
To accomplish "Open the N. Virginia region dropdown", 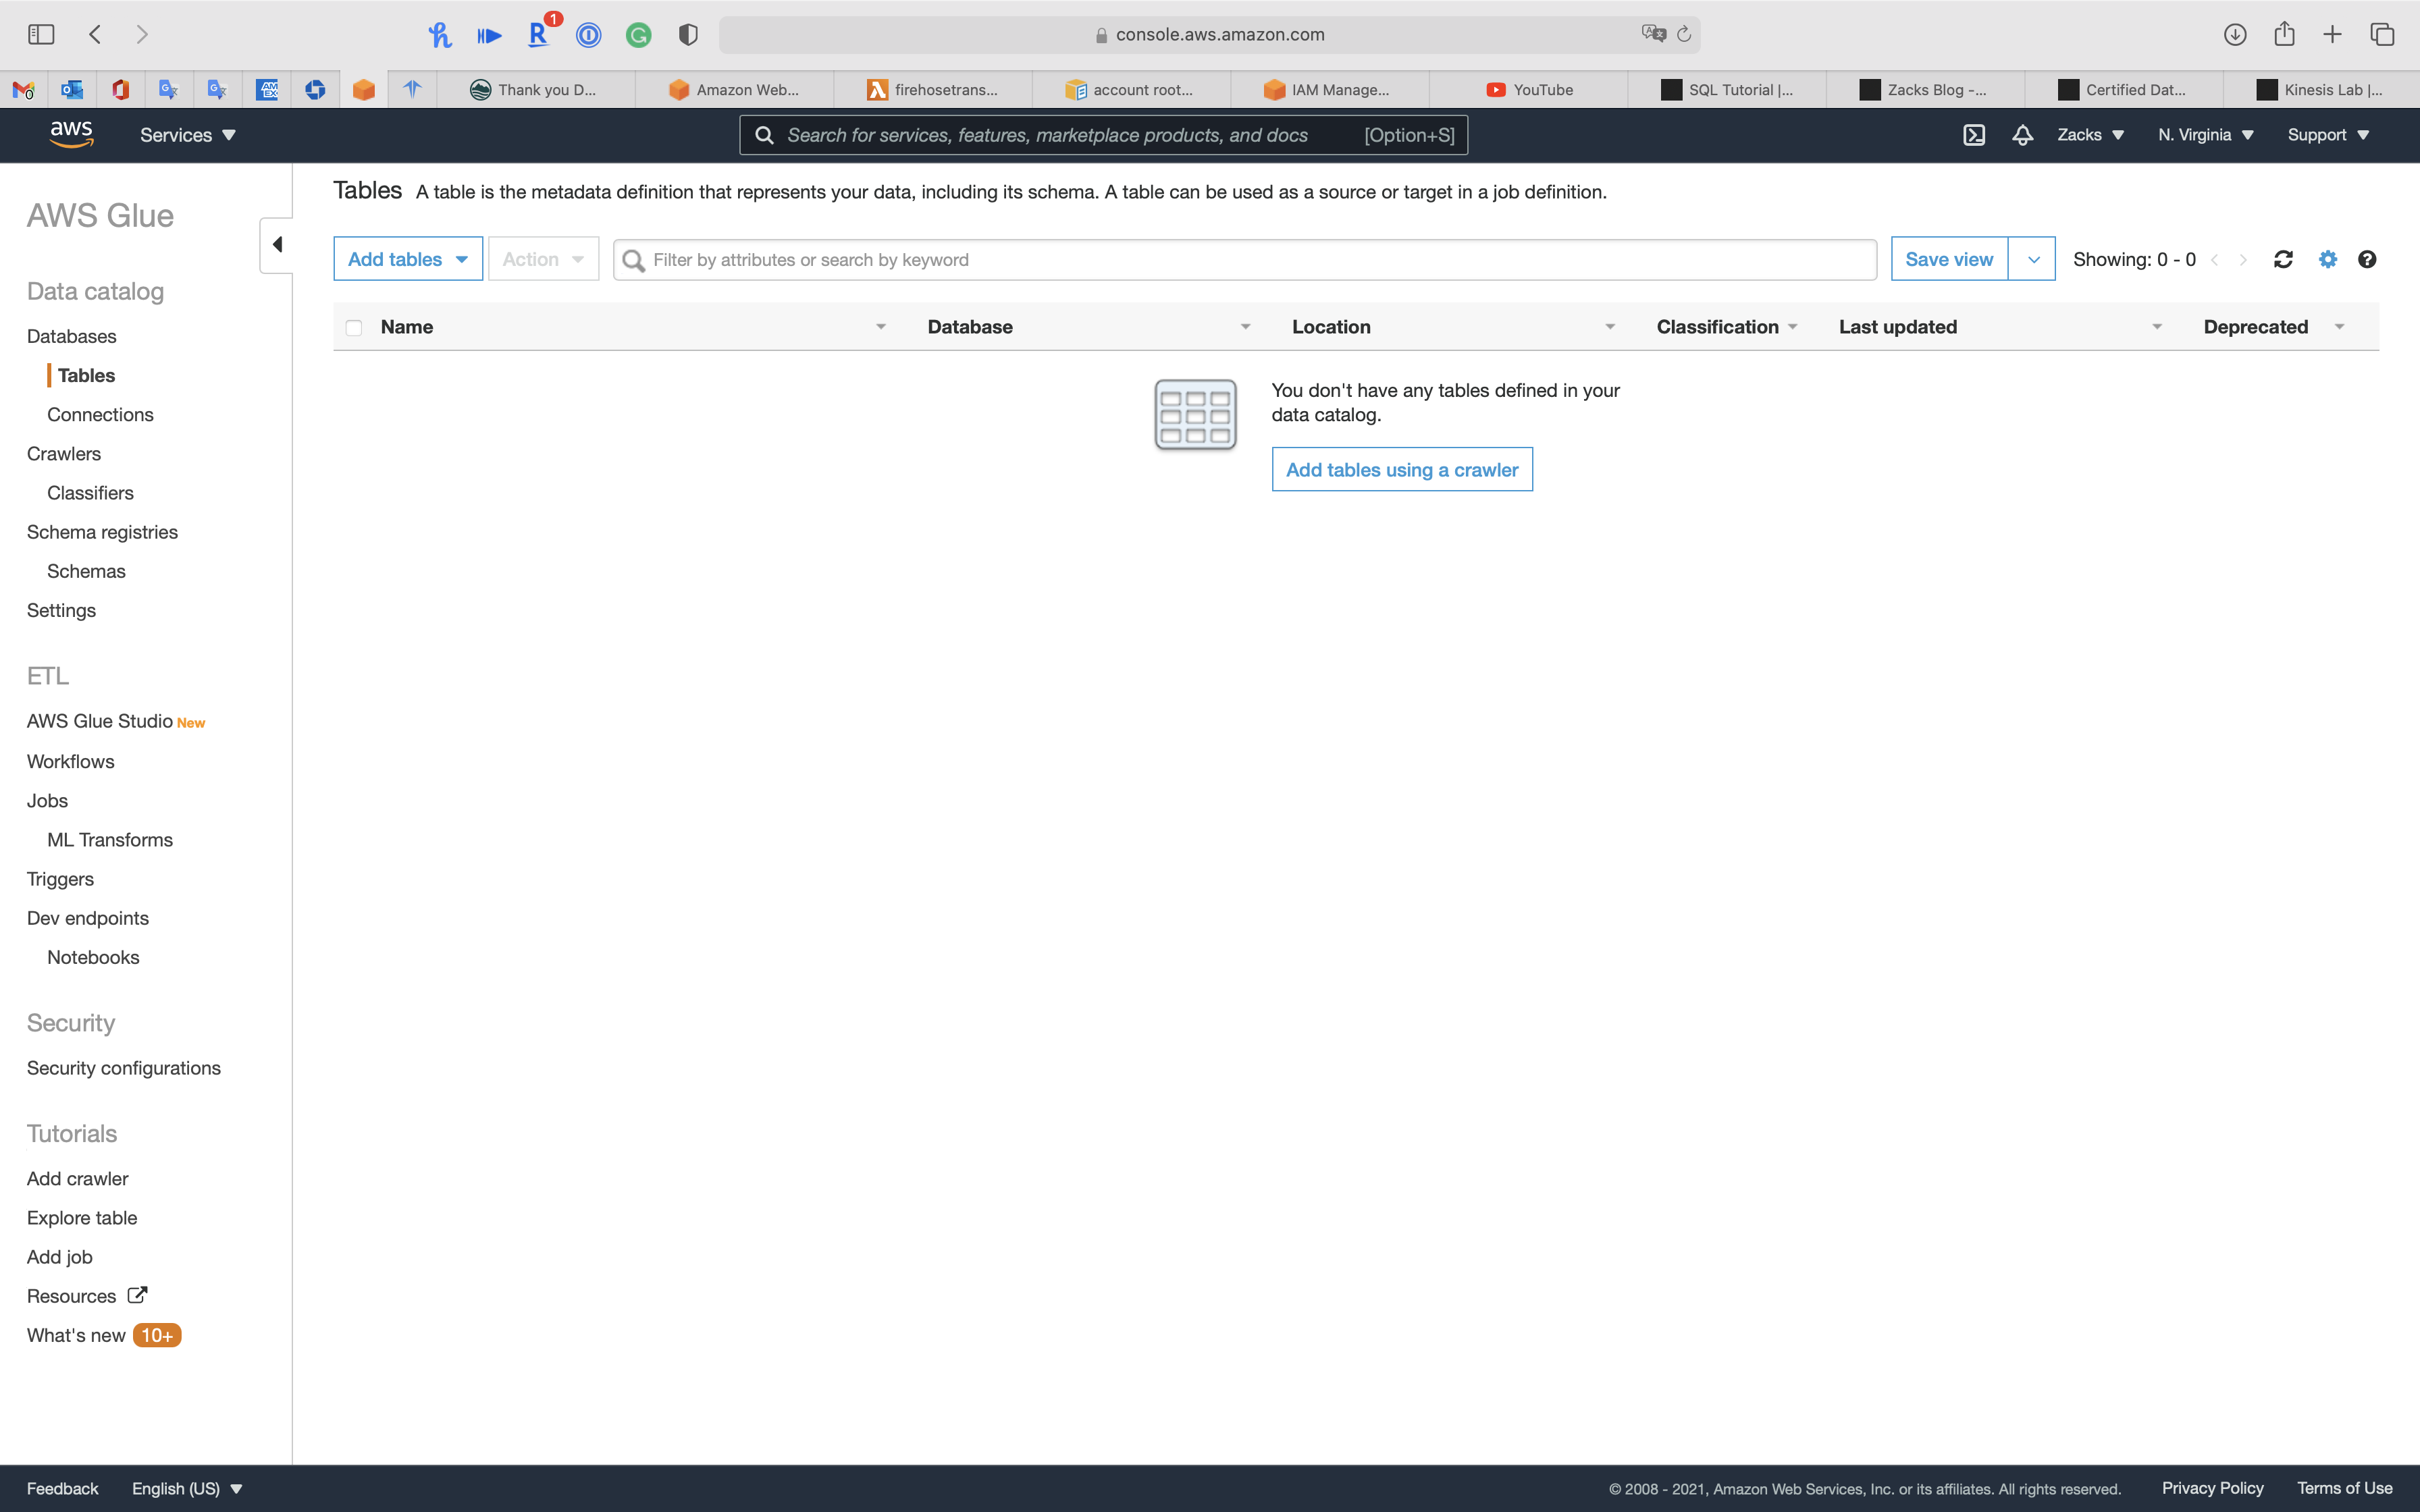I will (2205, 135).
